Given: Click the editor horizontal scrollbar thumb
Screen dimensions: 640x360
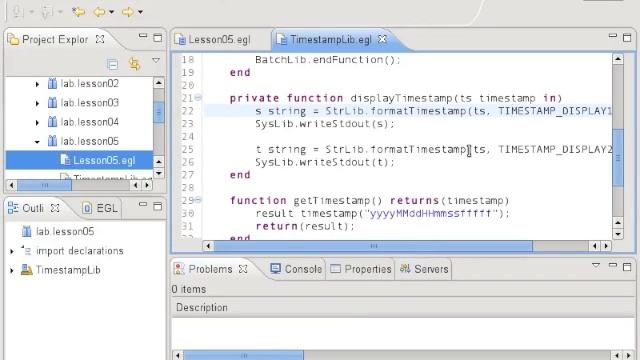Looking at the screenshot, I should click(373, 246).
